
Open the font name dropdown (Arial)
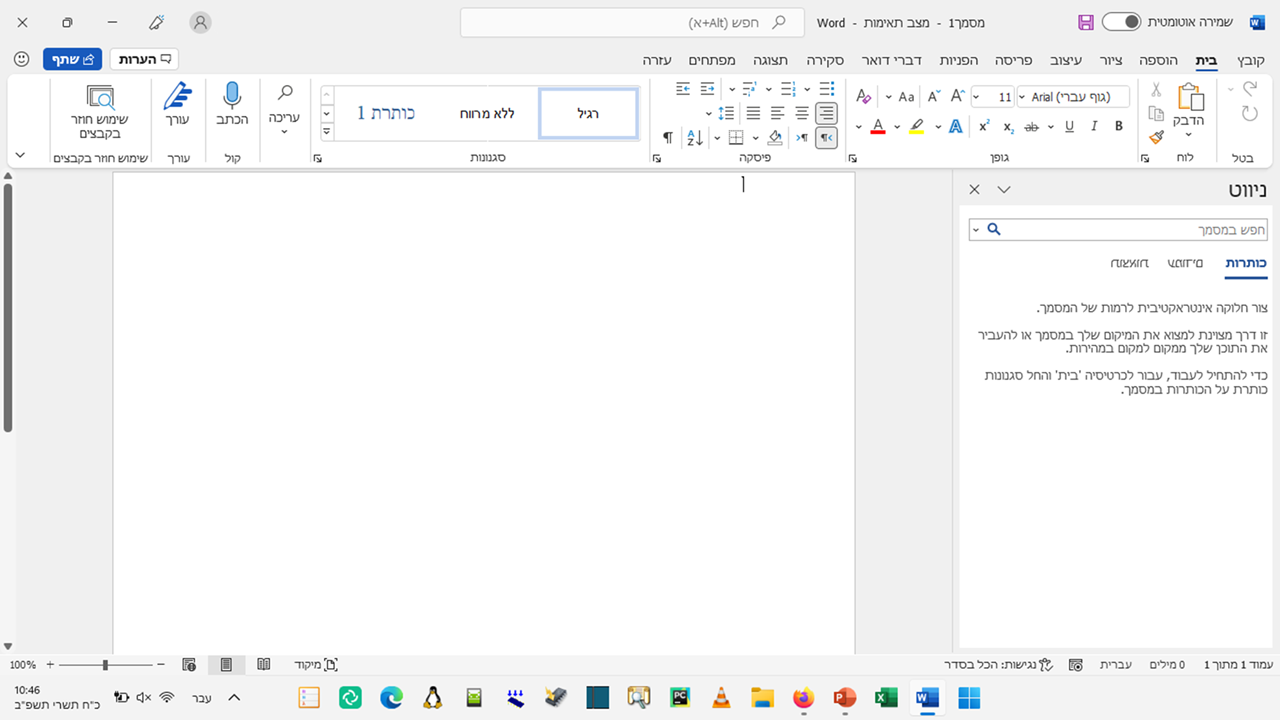click(x=1021, y=97)
